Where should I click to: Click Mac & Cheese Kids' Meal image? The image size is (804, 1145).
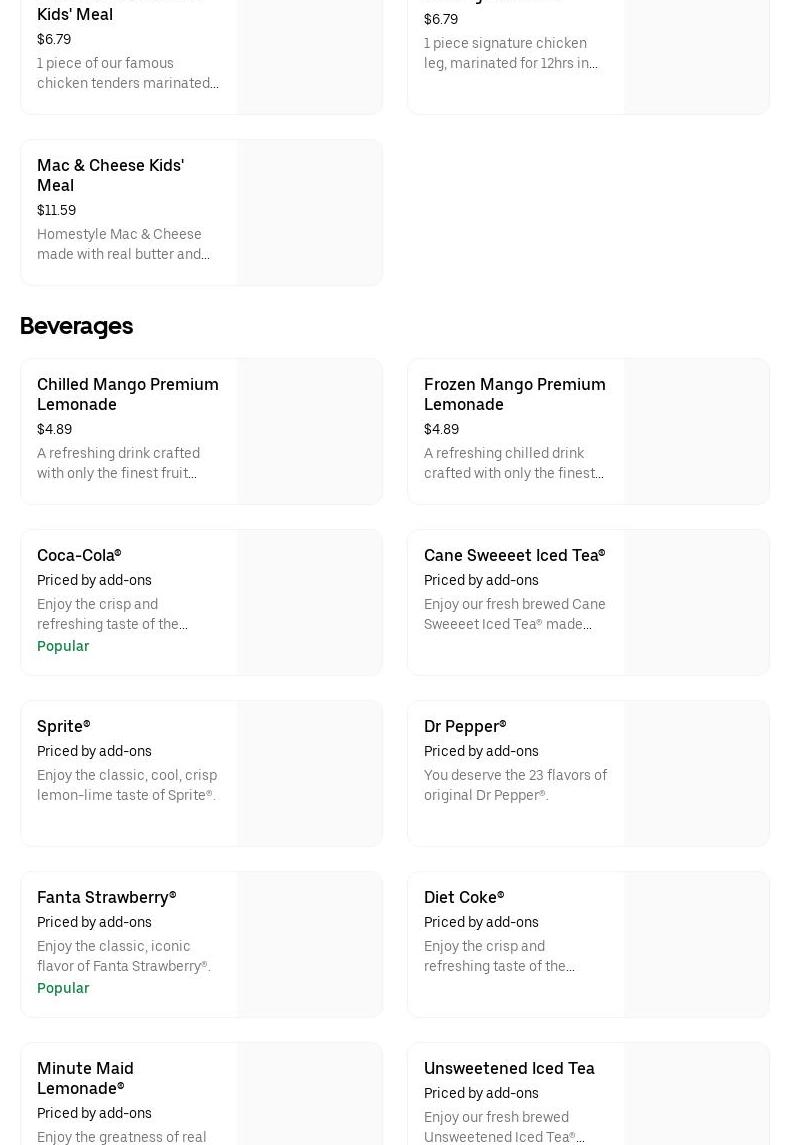tap(309, 213)
